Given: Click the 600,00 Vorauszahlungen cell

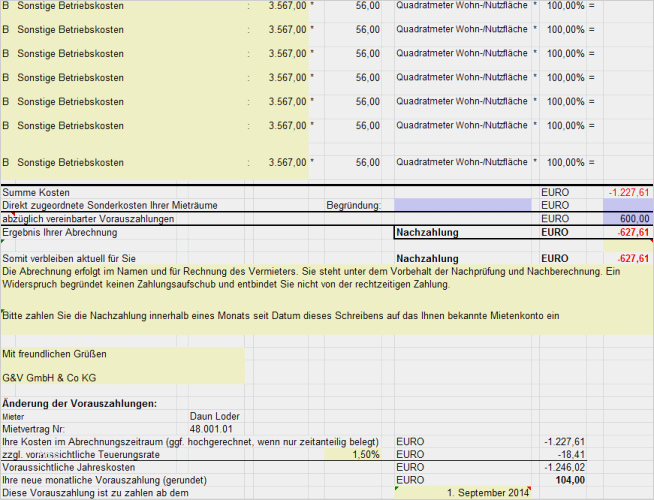Looking at the screenshot, I should pos(628,219).
